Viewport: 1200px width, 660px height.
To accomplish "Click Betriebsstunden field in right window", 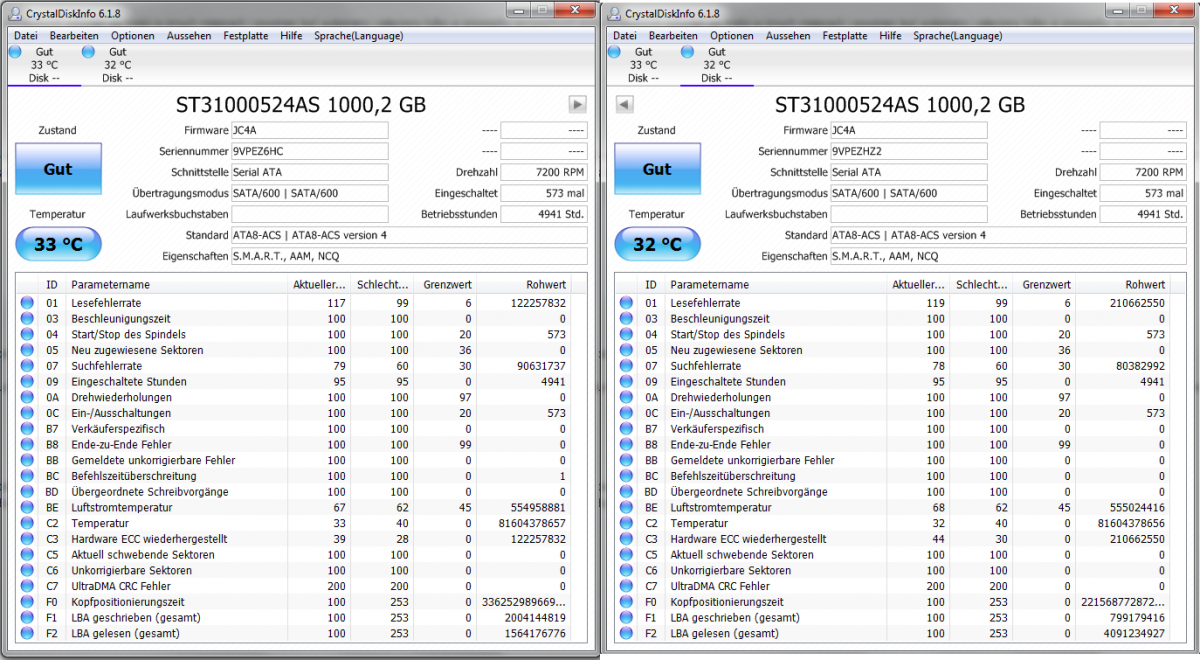I will 1143,214.
